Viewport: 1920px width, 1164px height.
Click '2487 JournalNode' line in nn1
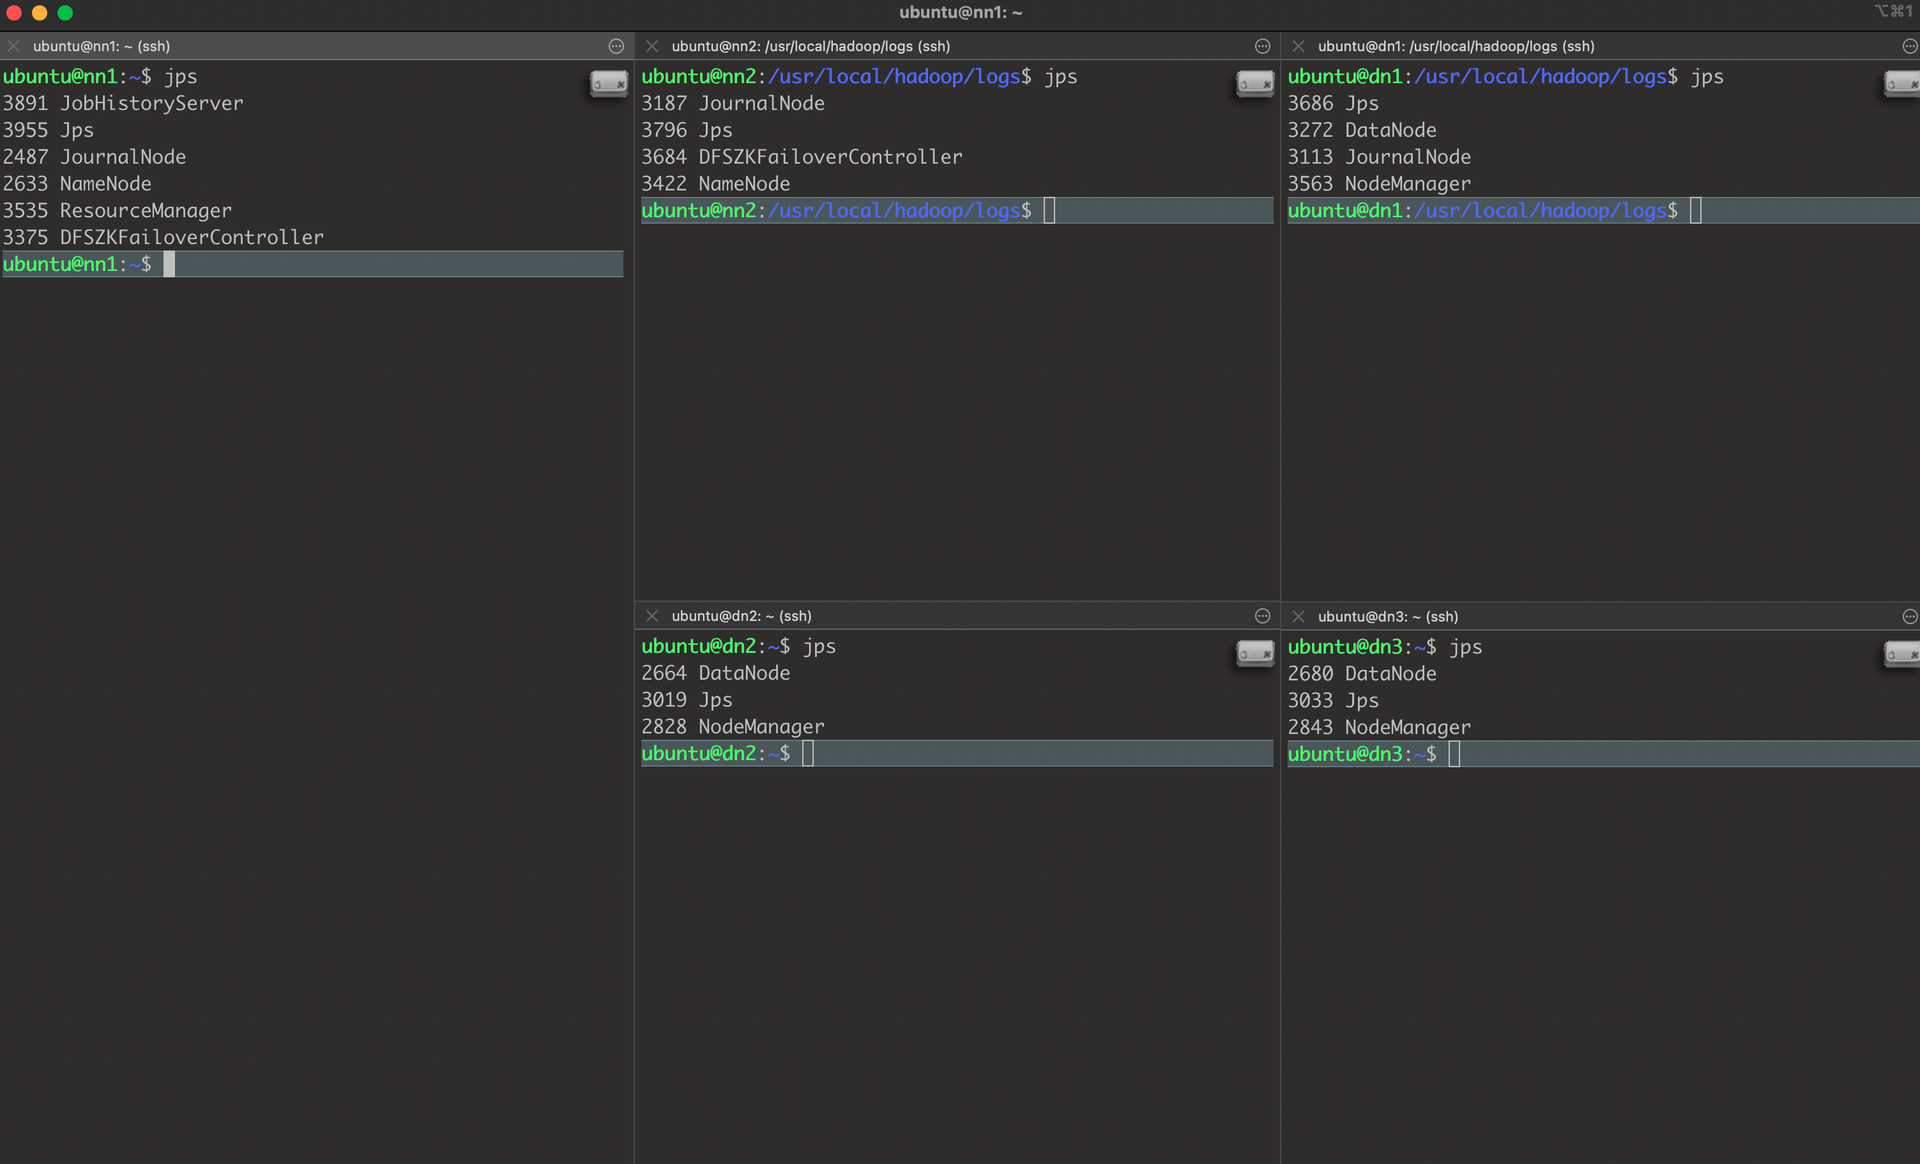pyautogui.click(x=94, y=157)
